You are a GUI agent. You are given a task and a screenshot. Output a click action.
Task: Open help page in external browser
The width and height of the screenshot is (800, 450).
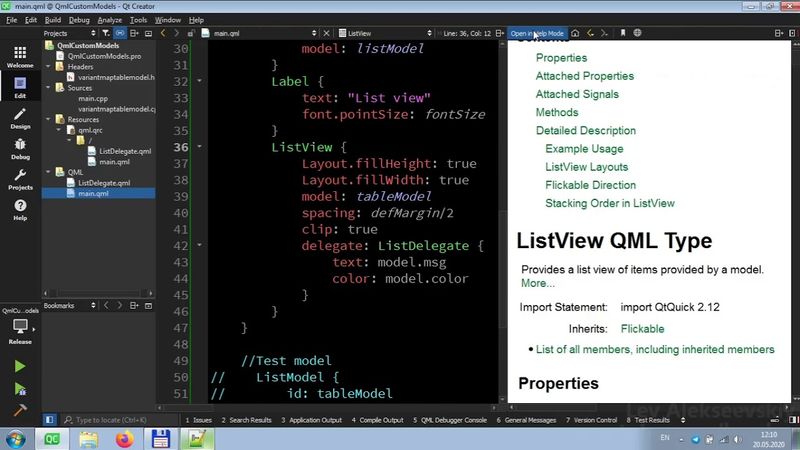(637, 33)
